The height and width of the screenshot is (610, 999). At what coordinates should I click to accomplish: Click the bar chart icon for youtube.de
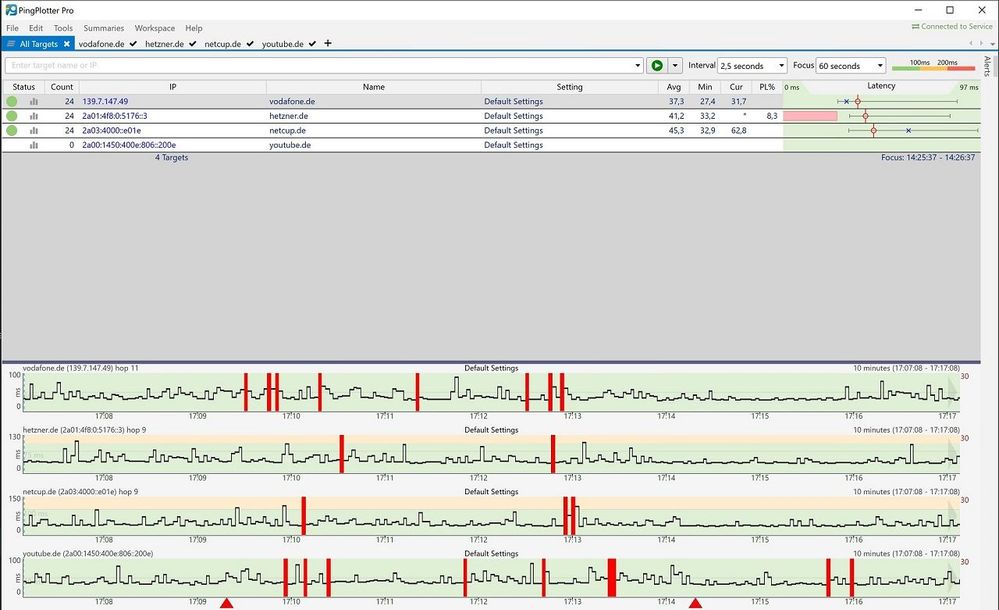[x=33, y=145]
